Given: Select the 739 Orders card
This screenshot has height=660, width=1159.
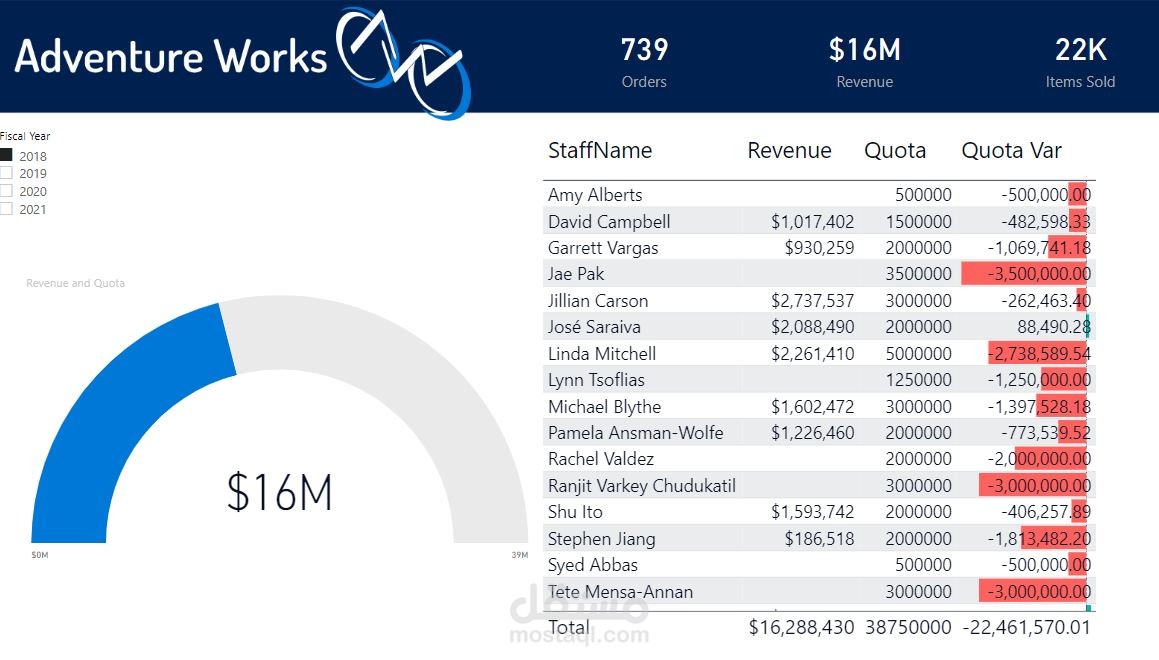Looking at the screenshot, I should [644, 62].
